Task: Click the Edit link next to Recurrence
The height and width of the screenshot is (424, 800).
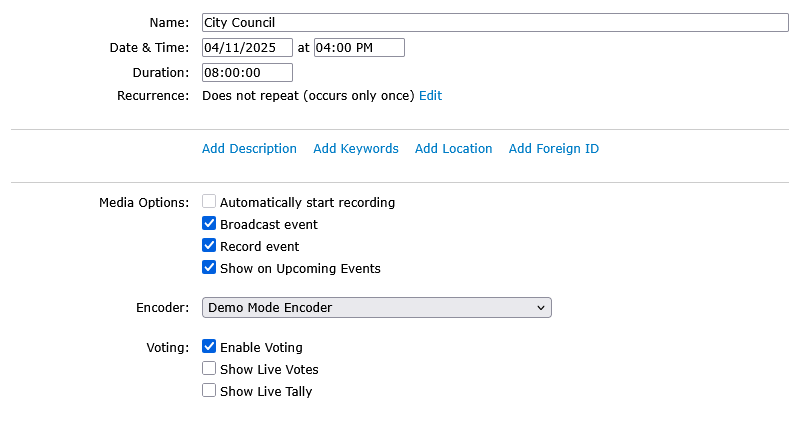Action: (x=430, y=96)
